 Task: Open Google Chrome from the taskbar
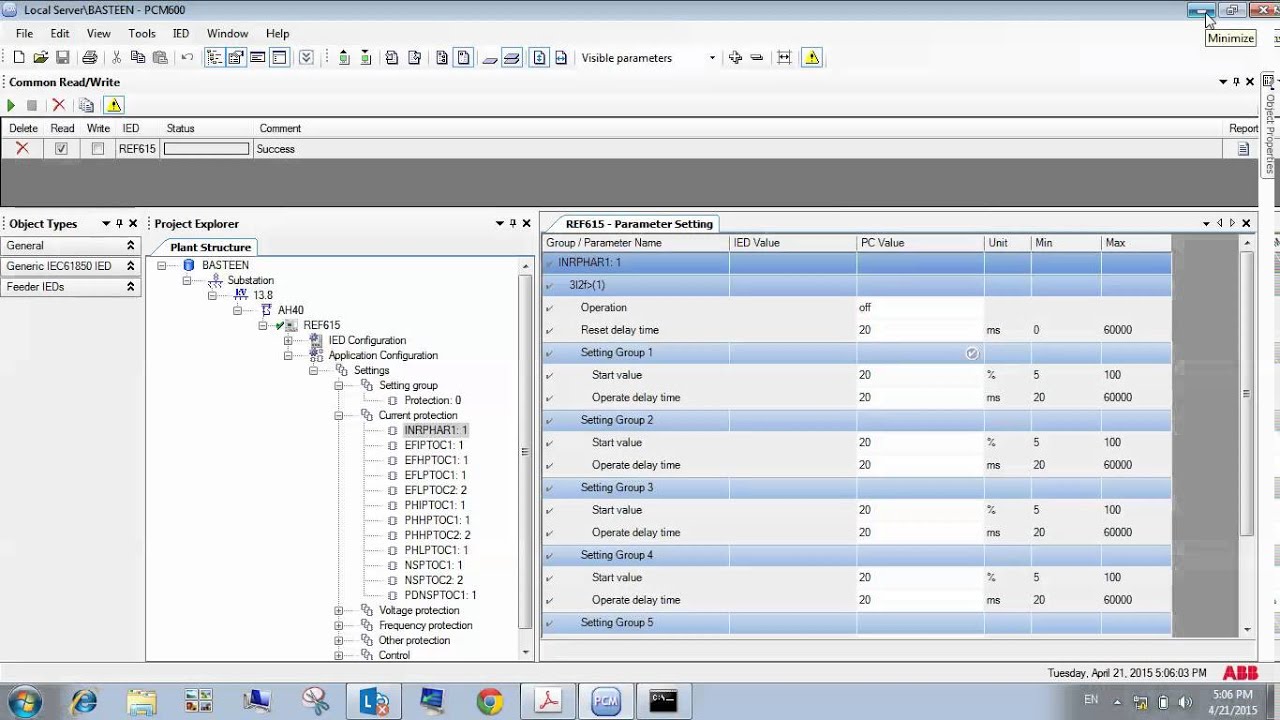tap(489, 701)
